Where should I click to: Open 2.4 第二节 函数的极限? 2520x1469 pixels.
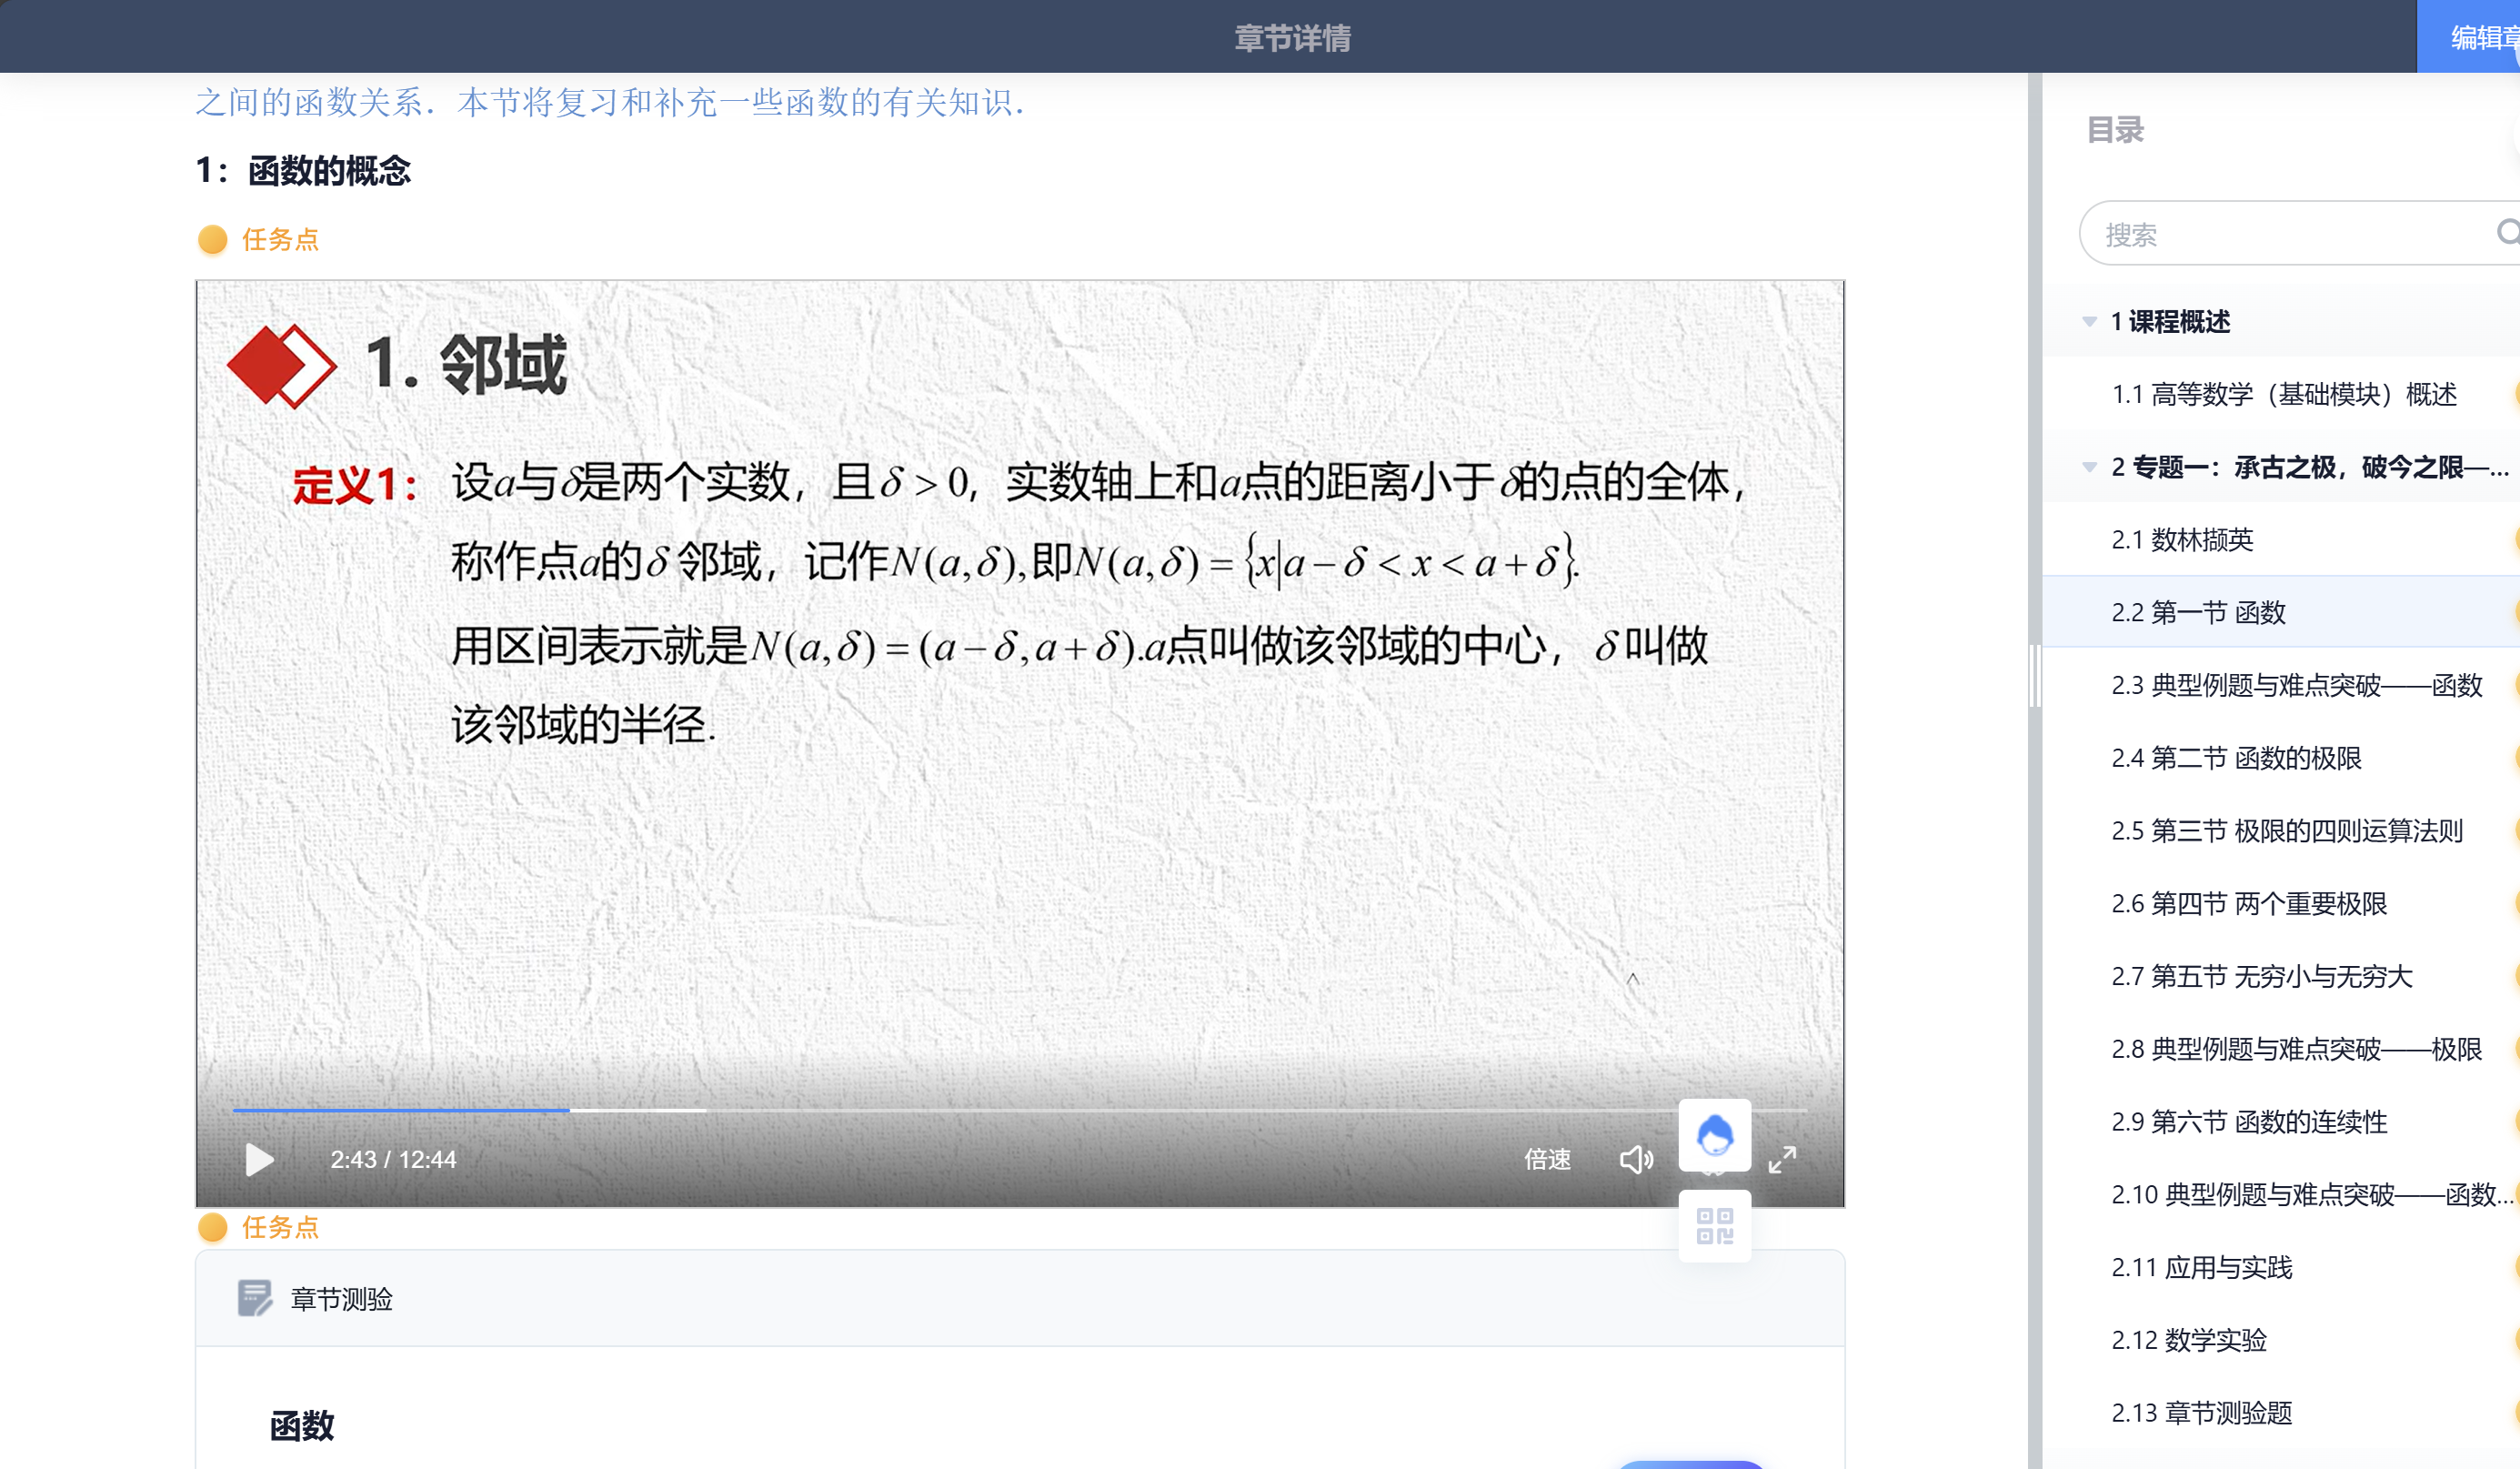point(2236,758)
